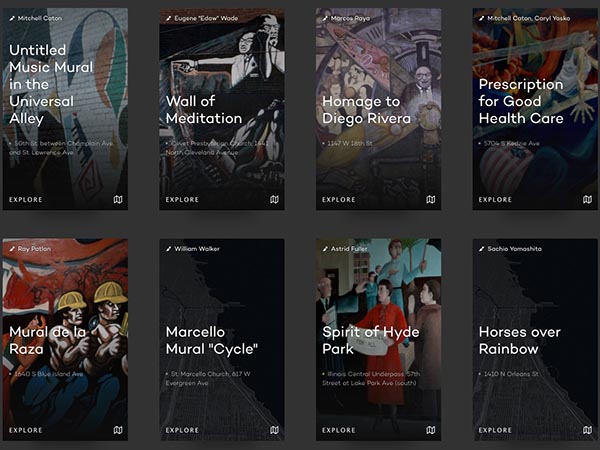This screenshot has height=450, width=600.
Task: Open the Mural de la Raza title
Action: pyautogui.click(x=47, y=341)
